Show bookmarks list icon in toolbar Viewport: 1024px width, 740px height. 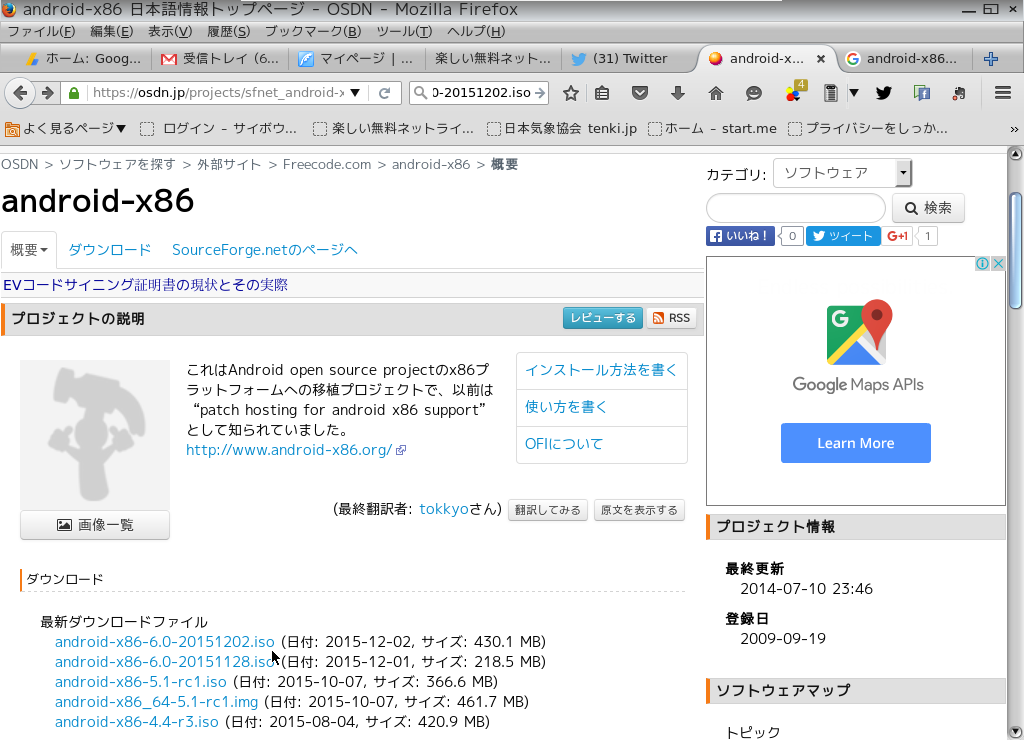click(602, 93)
